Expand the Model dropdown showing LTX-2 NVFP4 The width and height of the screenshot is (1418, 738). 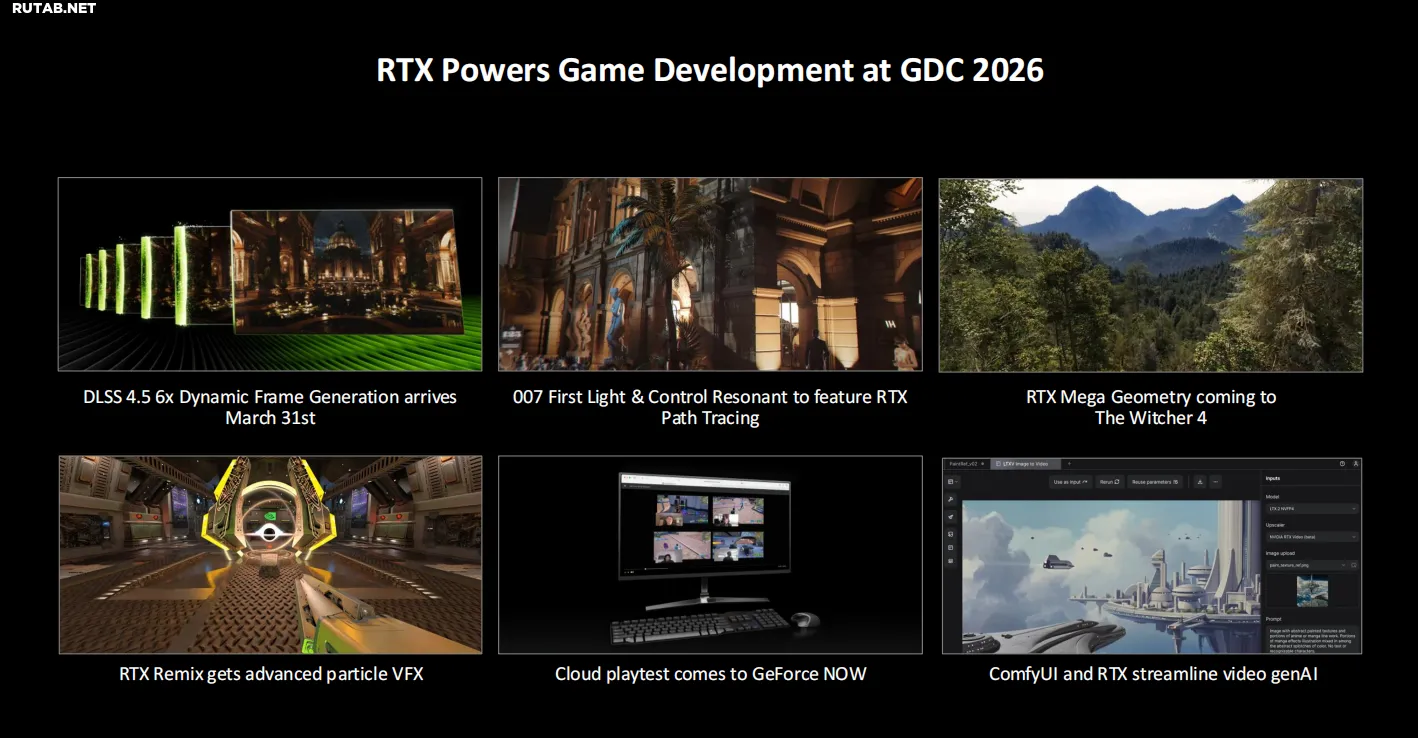point(1311,509)
